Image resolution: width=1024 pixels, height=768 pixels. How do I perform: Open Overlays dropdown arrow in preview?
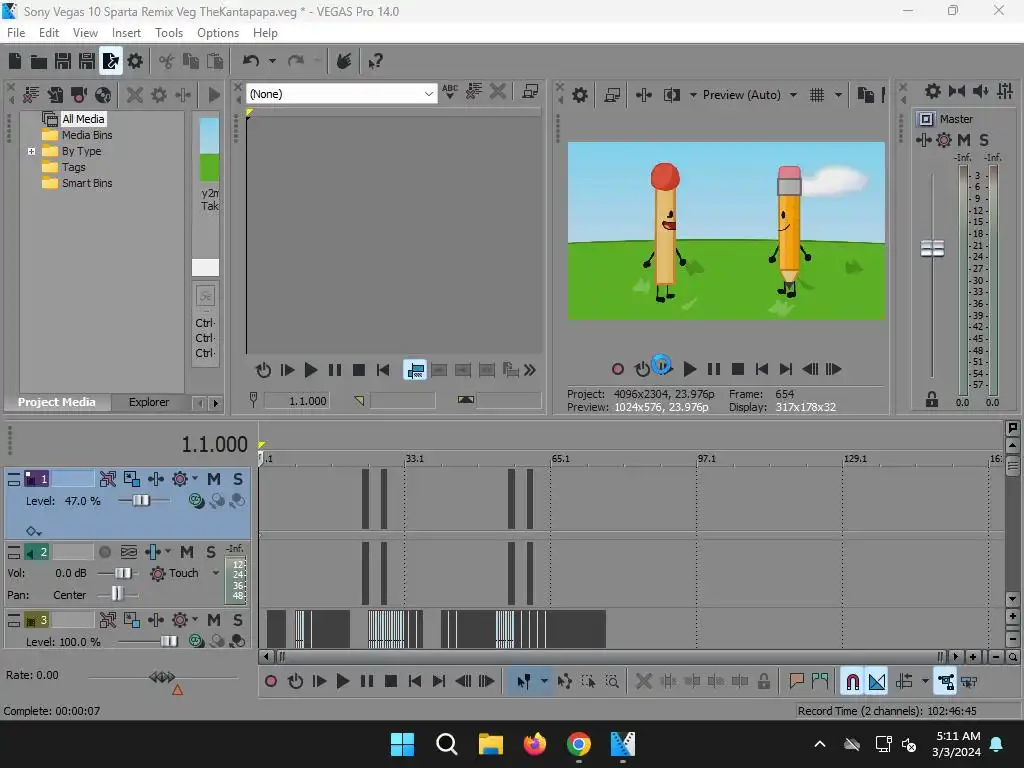(839, 95)
